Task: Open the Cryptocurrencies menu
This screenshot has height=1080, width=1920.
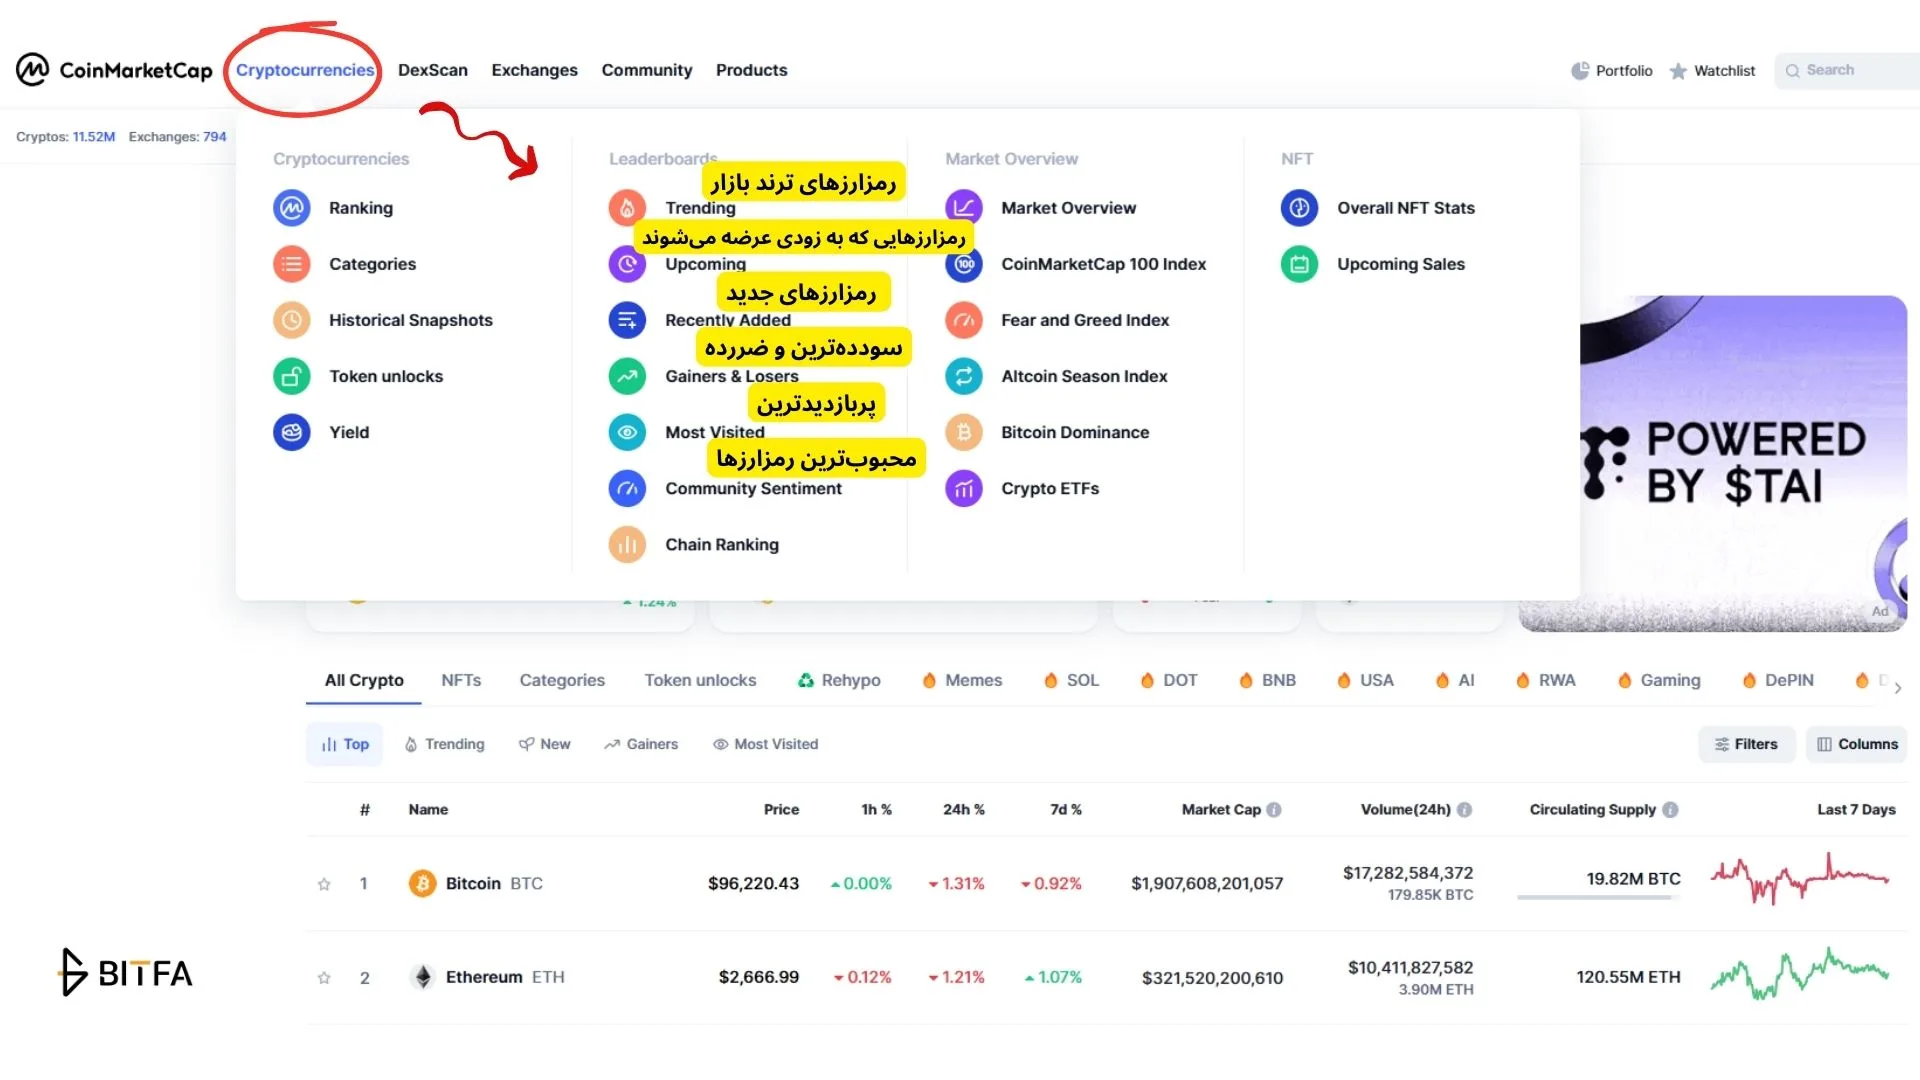Action: (305, 70)
